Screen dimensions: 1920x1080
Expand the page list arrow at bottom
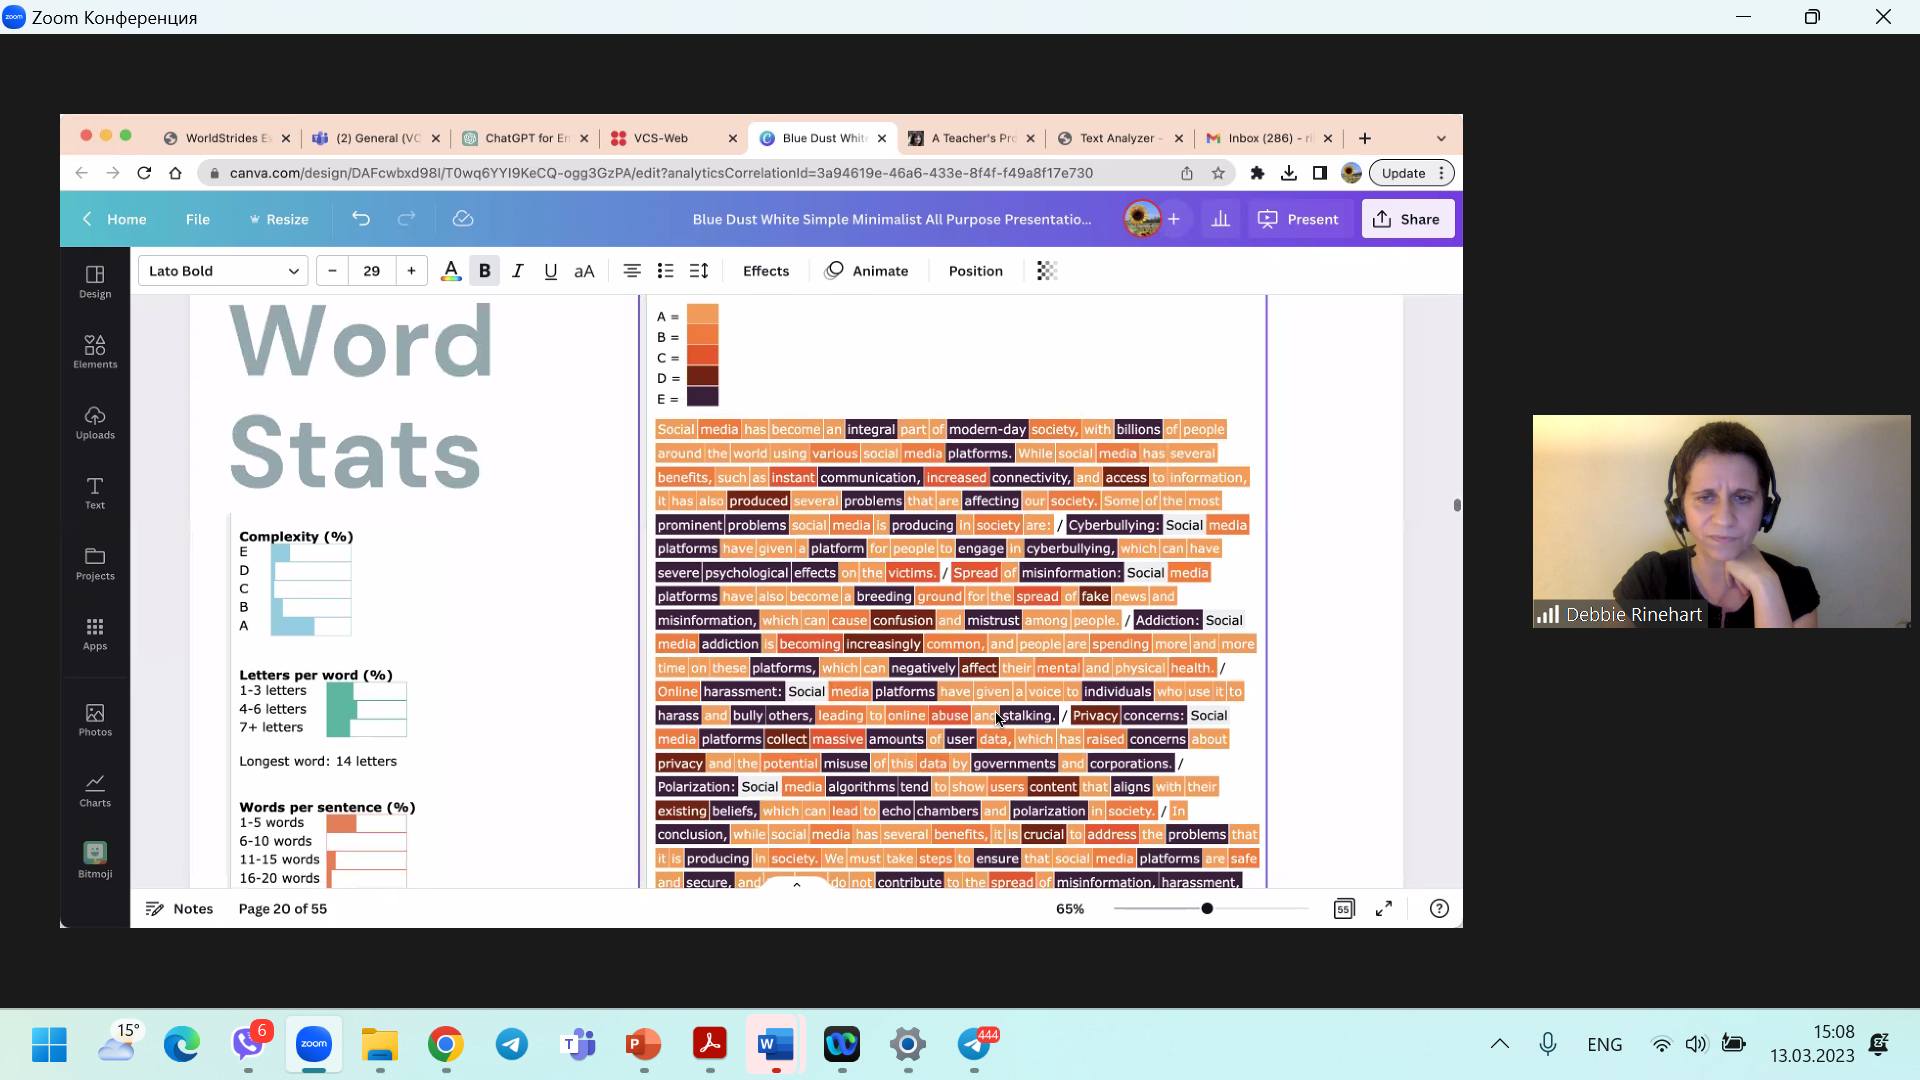[x=796, y=885]
